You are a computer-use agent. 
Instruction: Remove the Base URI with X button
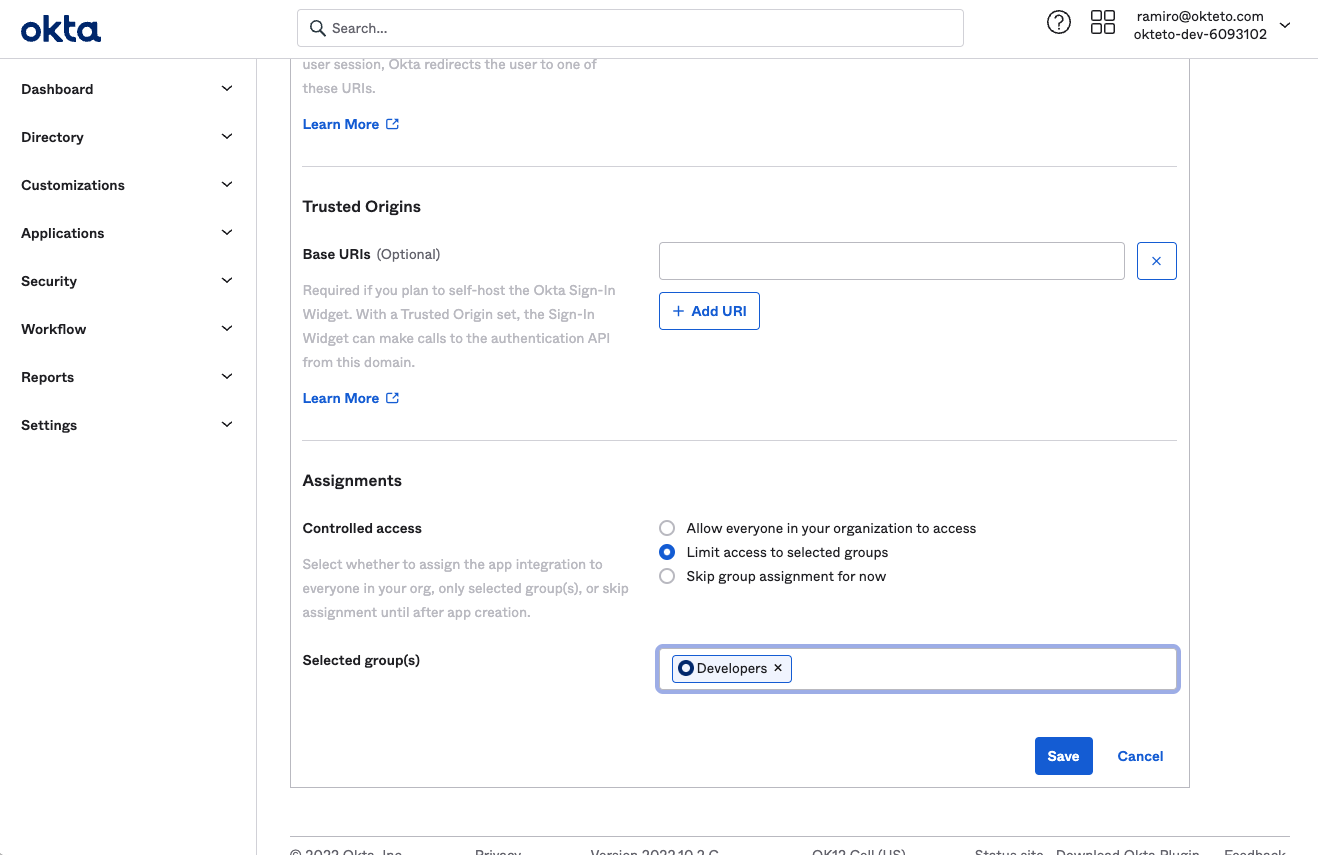1157,261
